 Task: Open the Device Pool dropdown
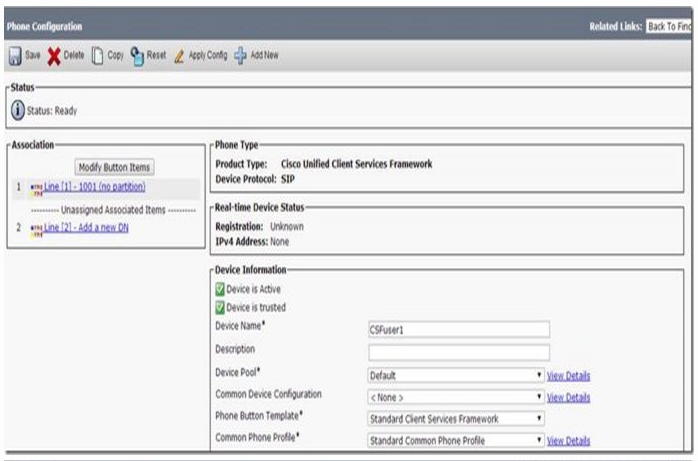click(x=456, y=375)
